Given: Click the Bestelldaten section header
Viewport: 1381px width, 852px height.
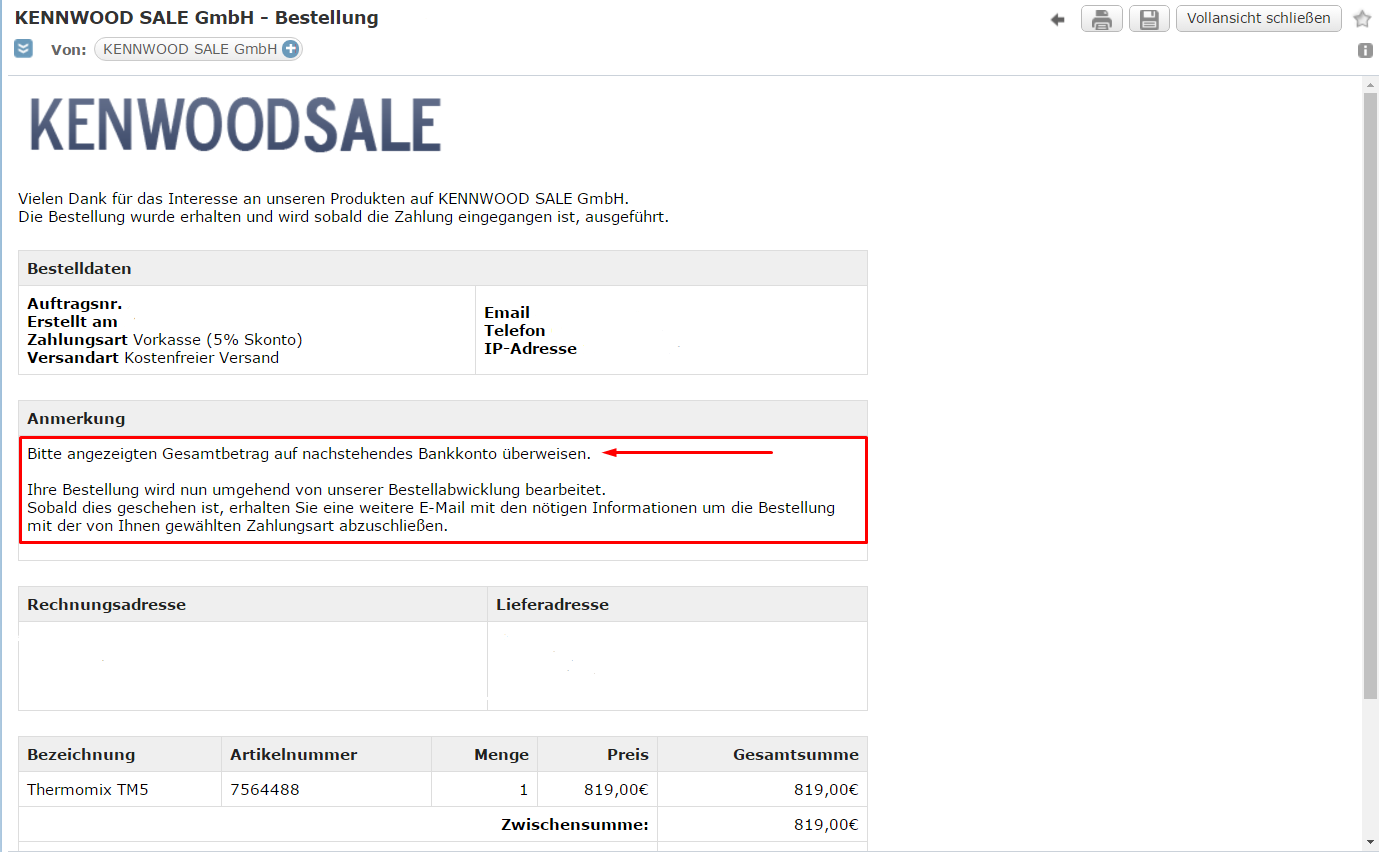Looking at the screenshot, I should (443, 268).
